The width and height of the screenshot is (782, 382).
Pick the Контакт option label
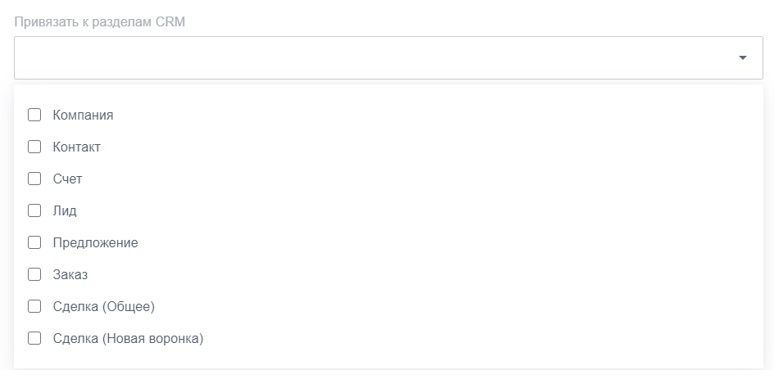coord(77,147)
